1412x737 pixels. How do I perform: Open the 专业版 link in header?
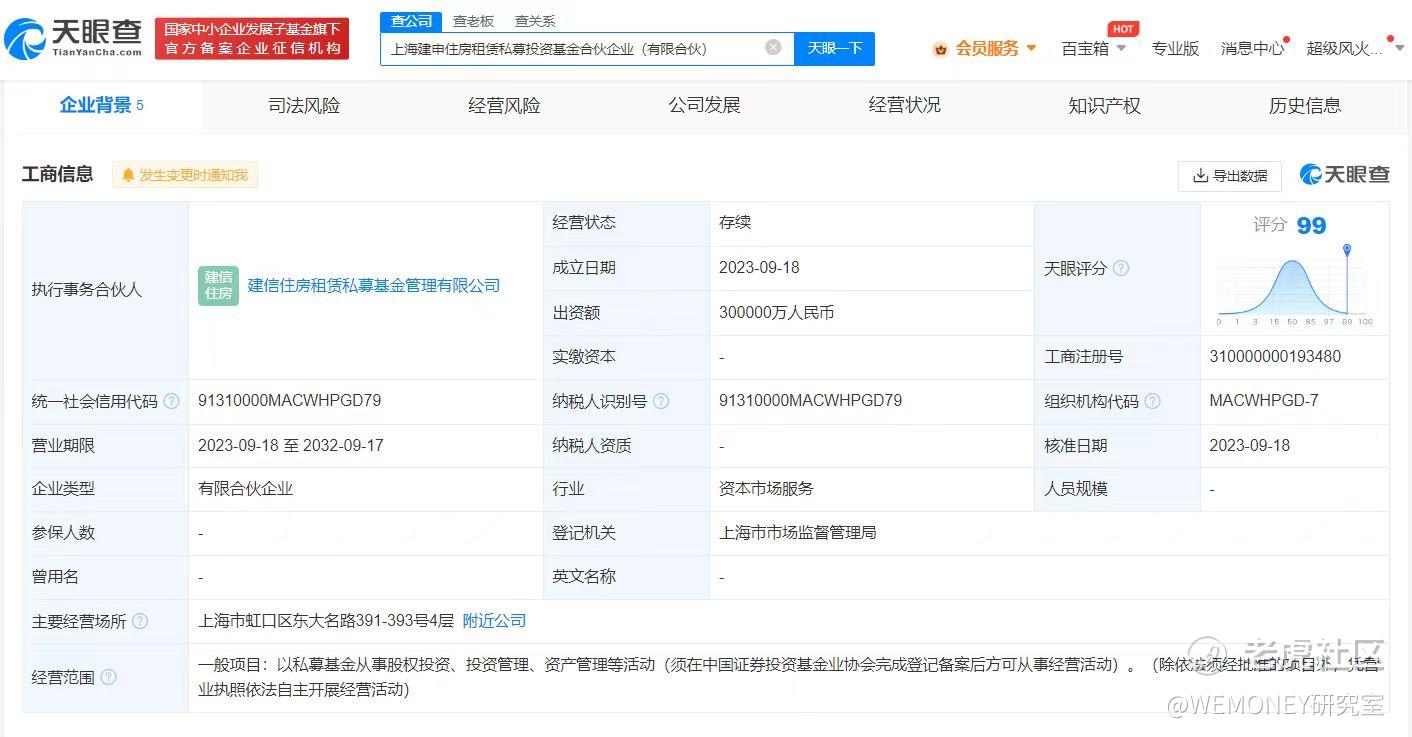pos(1175,48)
